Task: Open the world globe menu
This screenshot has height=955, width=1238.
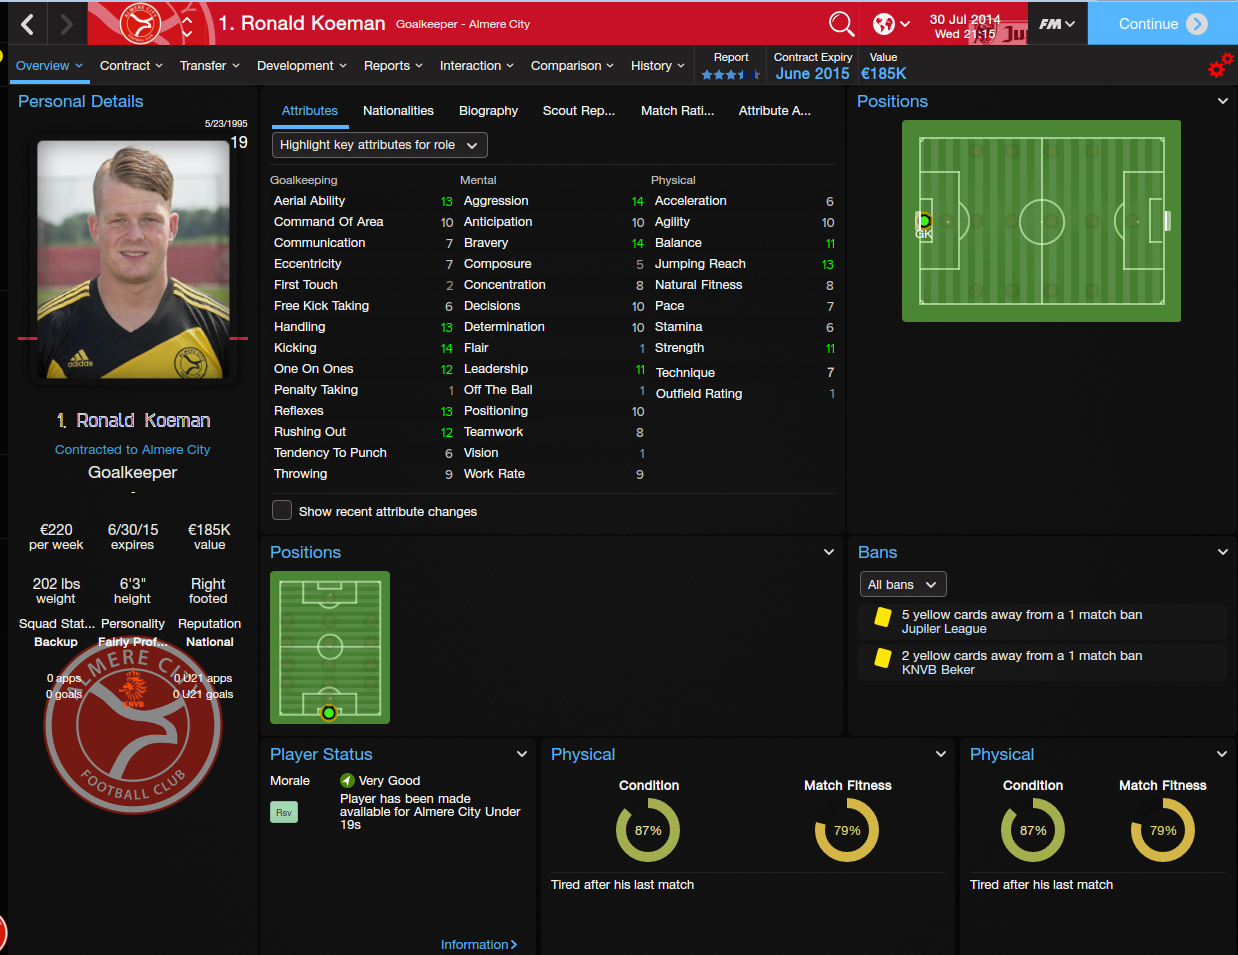Action: (891, 23)
